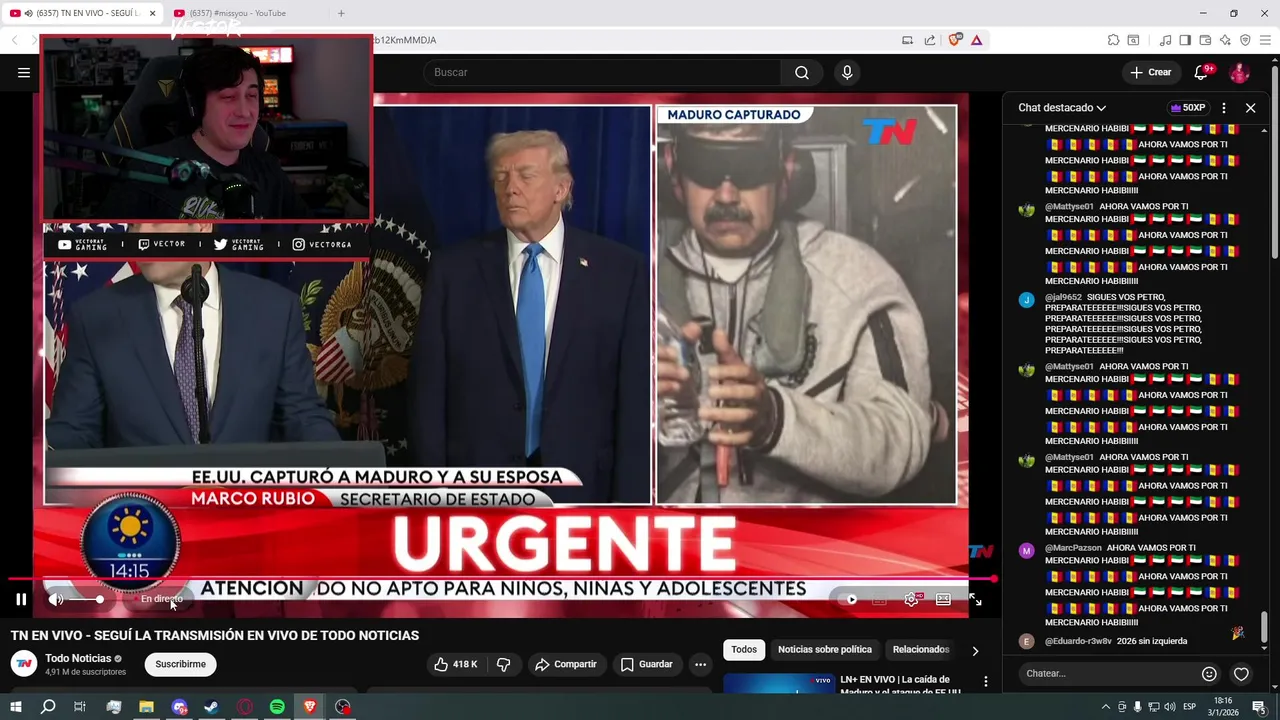Open media control music-note icon
This screenshot has width=1280, height=720.
pyautogui.click(x=1165, y=40)
